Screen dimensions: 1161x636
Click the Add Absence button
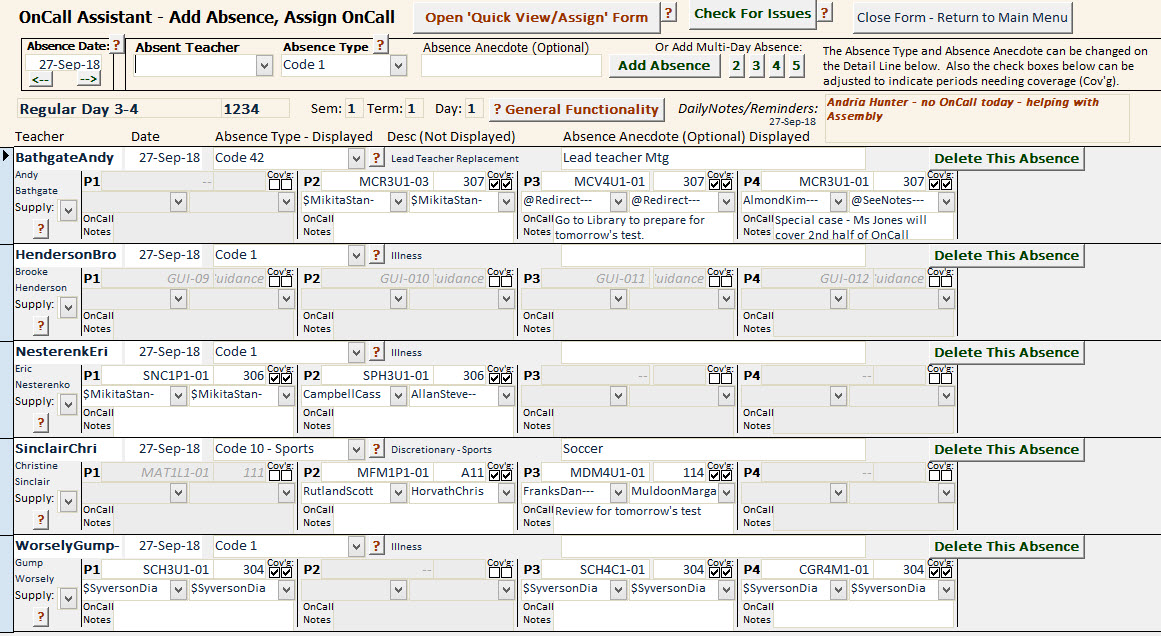click(x=664, y=65)
